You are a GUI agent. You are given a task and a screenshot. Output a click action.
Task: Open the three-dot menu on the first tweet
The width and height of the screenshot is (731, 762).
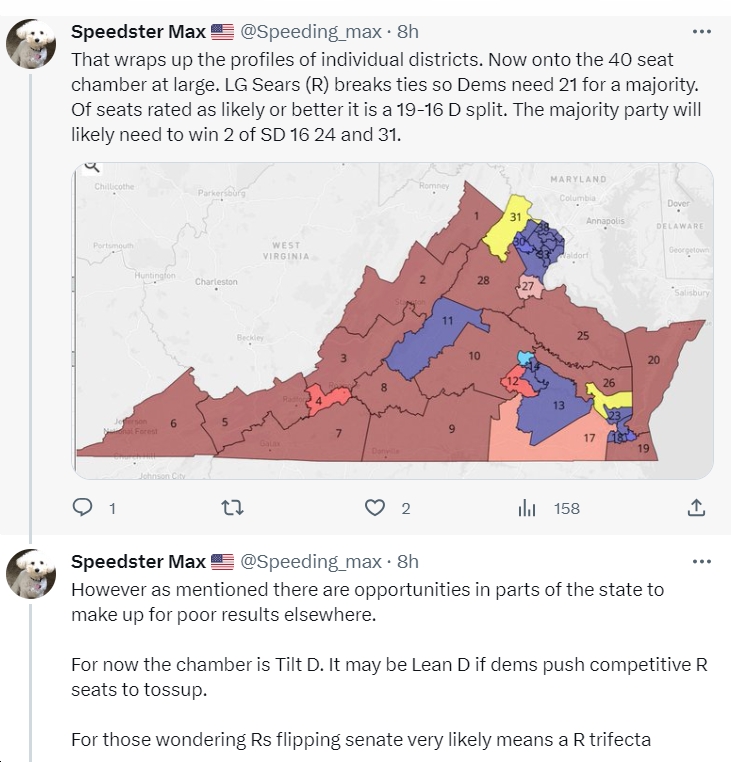pos(701,32)
